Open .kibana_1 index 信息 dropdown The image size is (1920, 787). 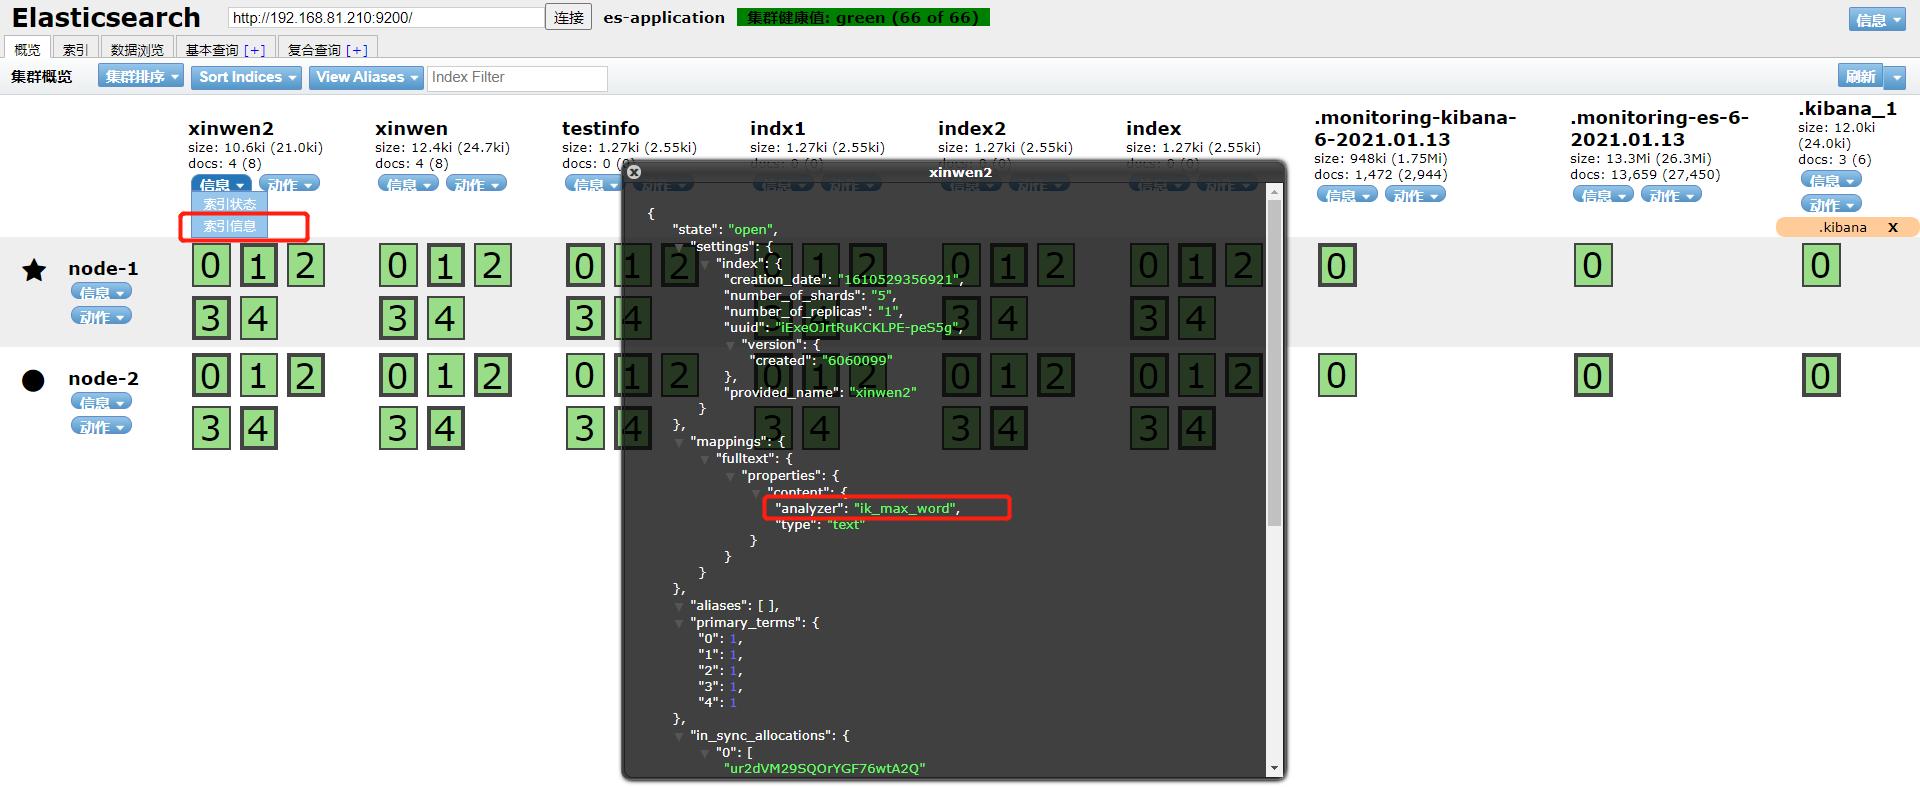coord(1831,180)
